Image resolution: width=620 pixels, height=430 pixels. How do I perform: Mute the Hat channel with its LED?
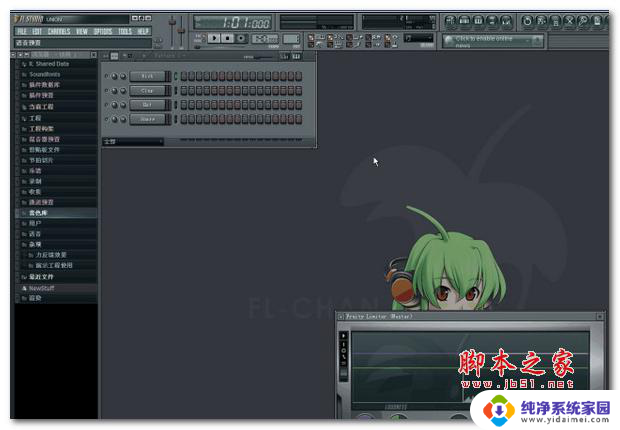[x=106, y=104]
